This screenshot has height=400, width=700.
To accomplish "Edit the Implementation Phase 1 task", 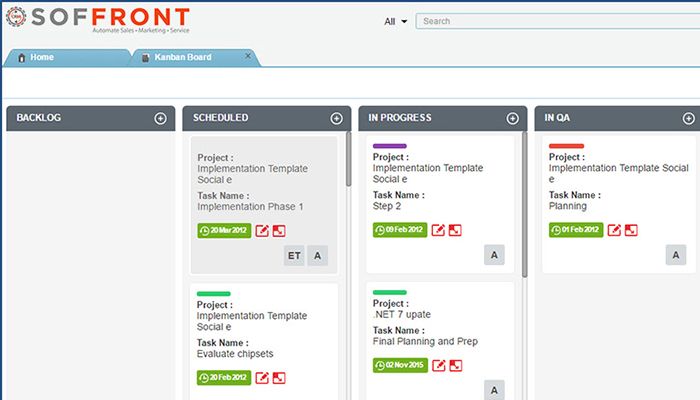I will 262,231.
